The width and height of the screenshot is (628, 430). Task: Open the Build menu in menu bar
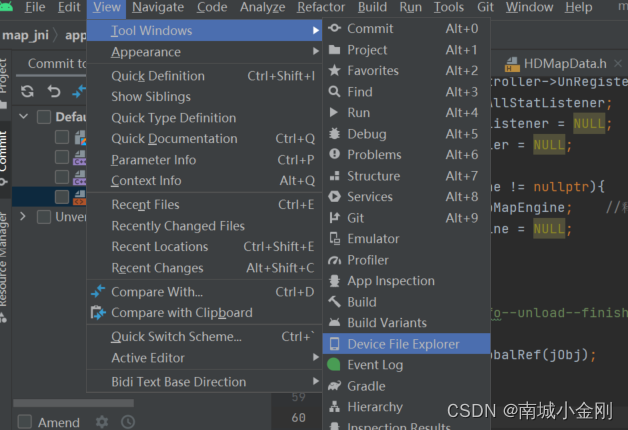tap(372, 7)
